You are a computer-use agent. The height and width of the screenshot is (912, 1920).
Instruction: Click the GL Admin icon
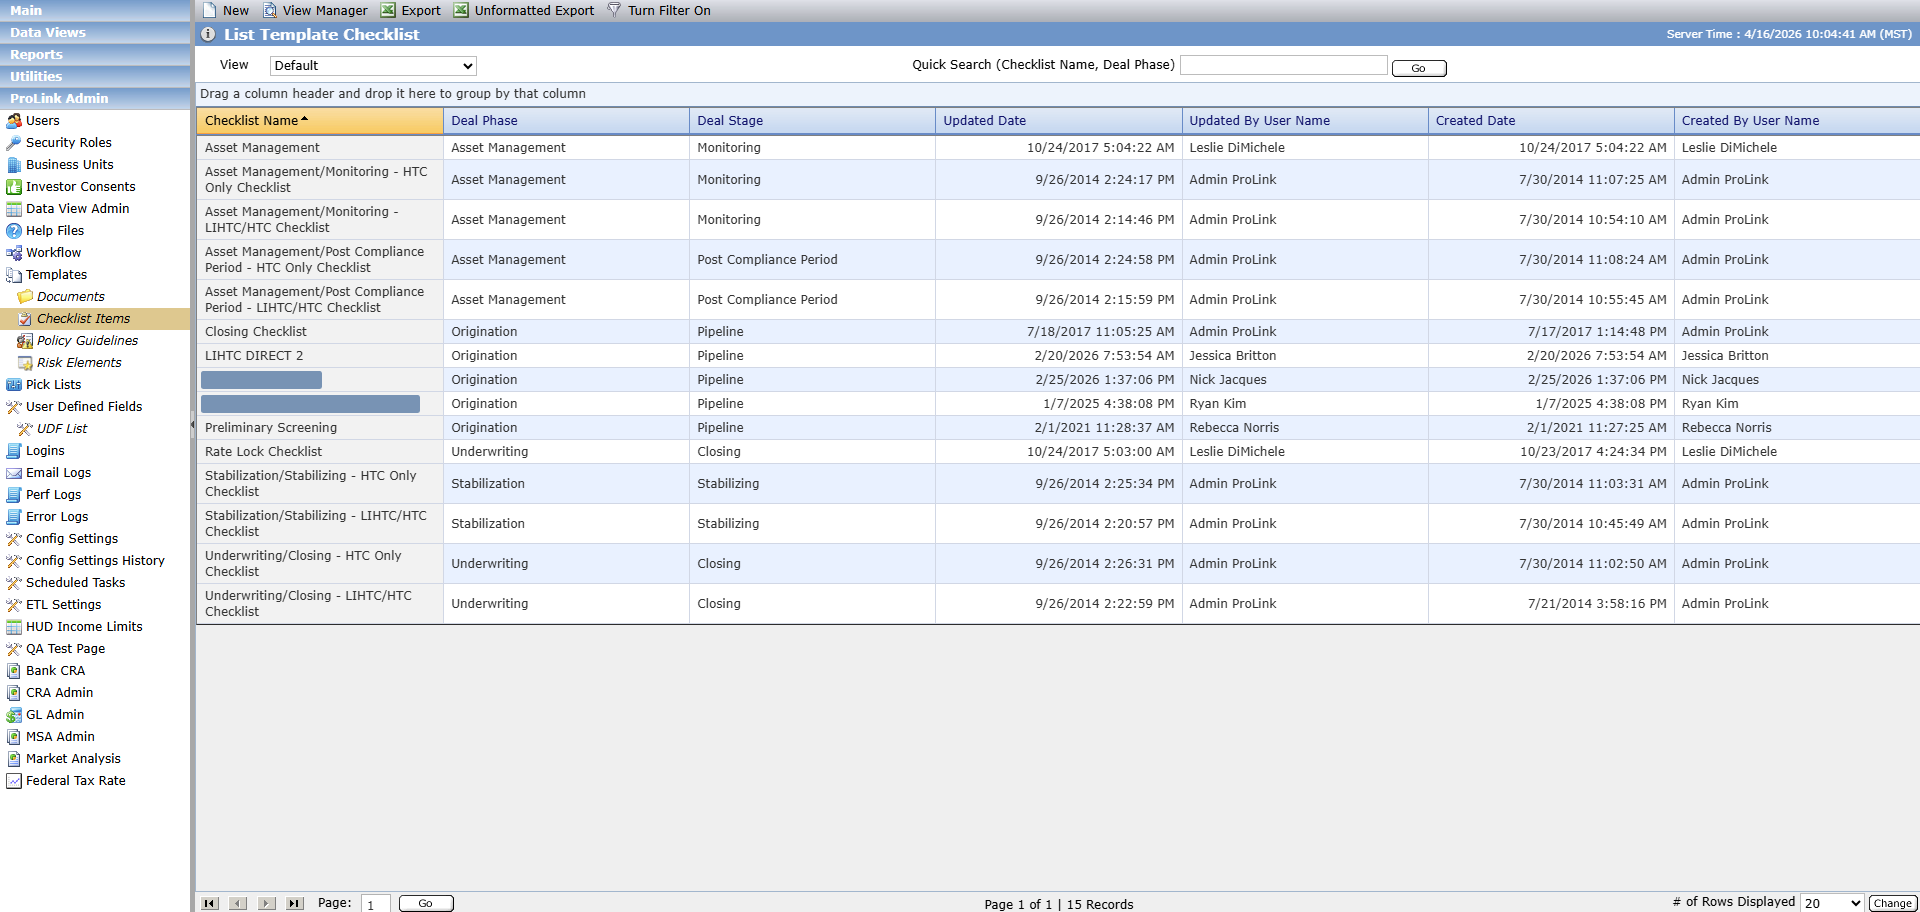(14, 715)
